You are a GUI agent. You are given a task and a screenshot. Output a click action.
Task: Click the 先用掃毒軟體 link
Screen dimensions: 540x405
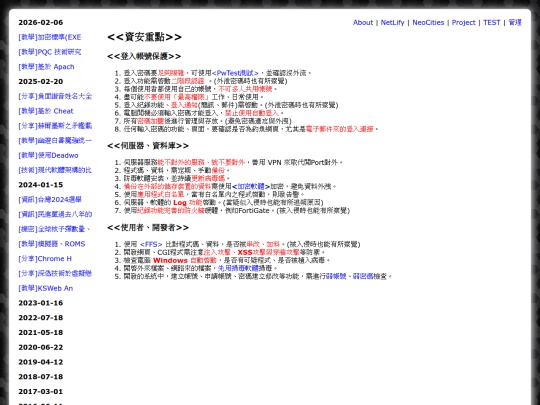[238, 268]
